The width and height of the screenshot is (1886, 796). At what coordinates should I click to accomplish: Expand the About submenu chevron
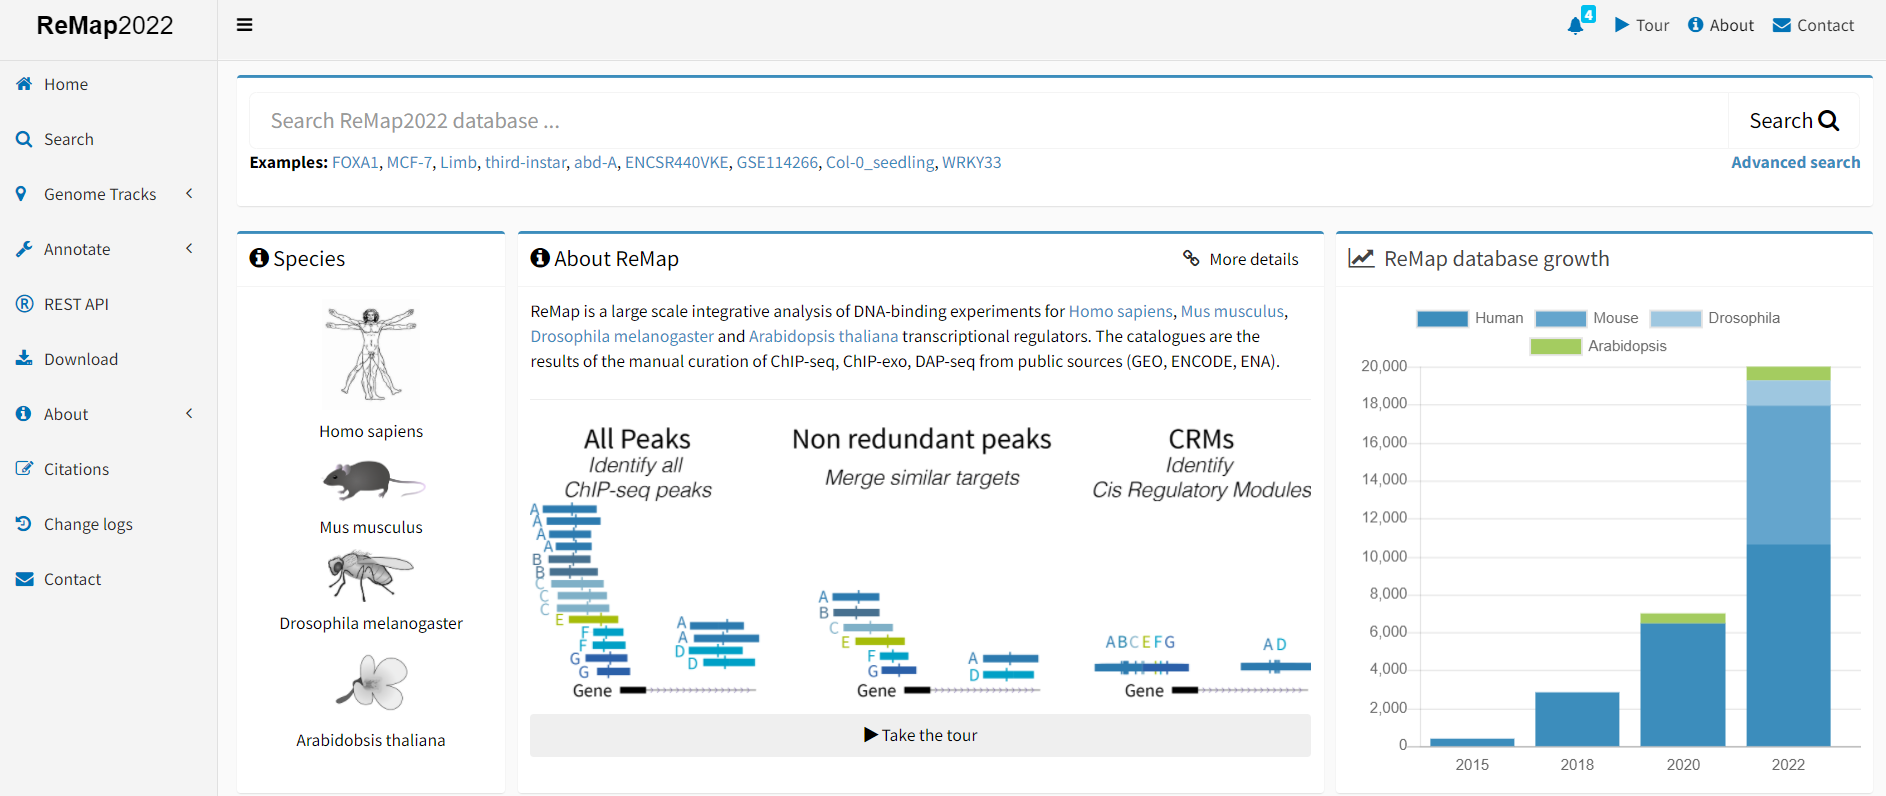coord(189,413)
